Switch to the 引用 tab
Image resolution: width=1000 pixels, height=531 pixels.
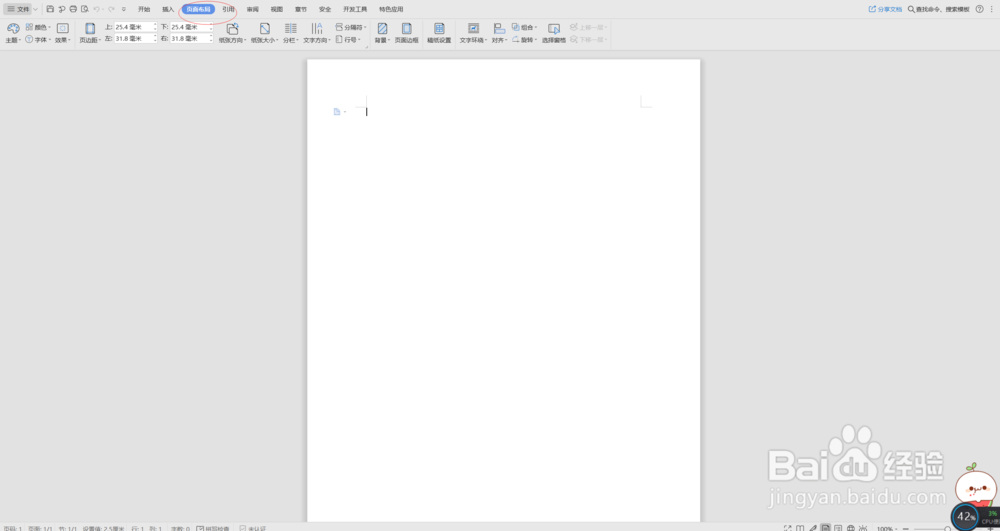pyautogui.click(x=228, y=10)
